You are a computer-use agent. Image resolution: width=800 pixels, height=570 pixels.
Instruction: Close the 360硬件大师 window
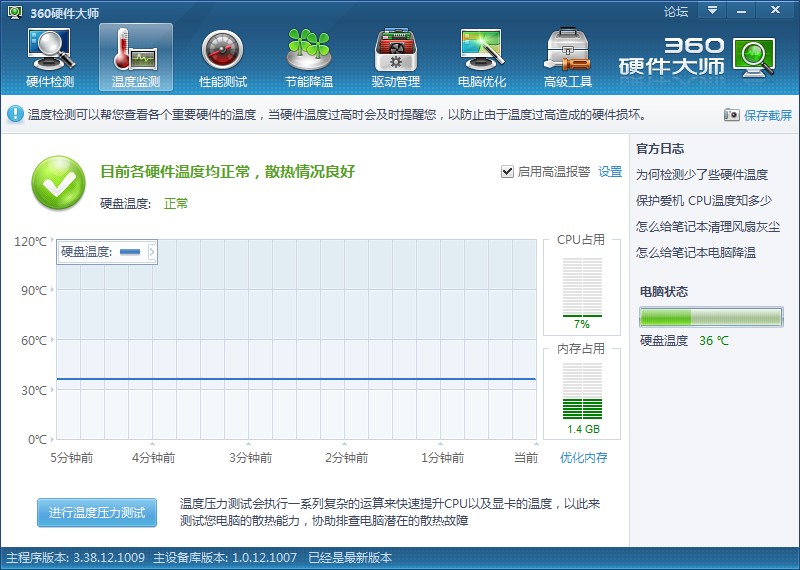point(776,10)
